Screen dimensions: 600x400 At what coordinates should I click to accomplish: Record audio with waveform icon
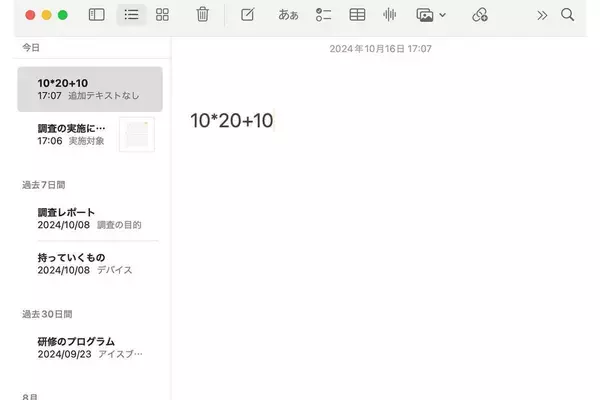click(390, 15)
